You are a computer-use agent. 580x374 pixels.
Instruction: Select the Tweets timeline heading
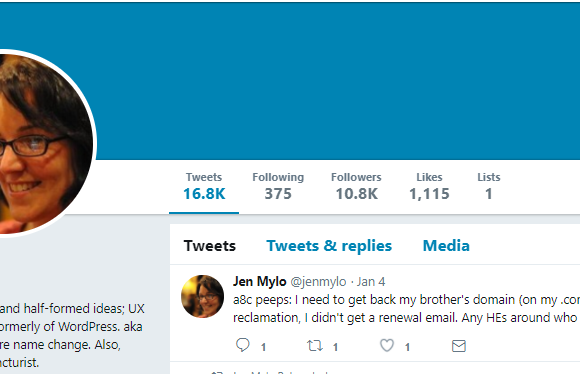click(x=210, y=246)
